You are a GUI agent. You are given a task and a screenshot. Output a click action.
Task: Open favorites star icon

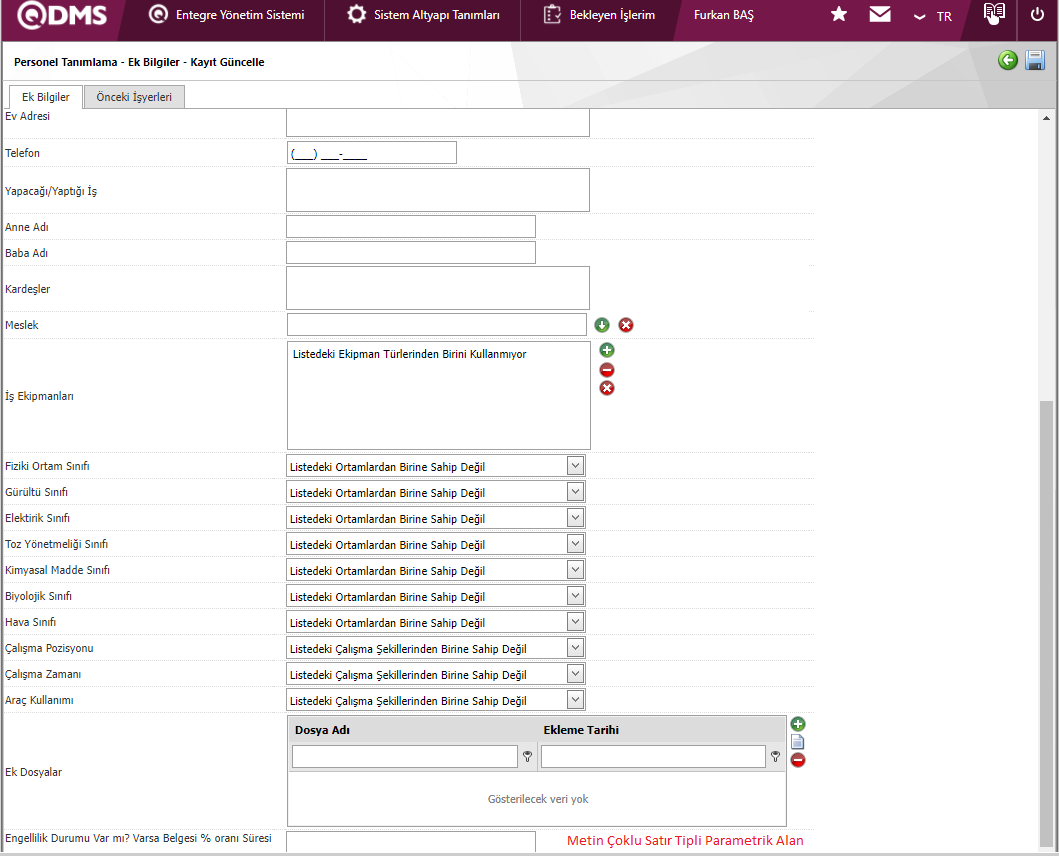coord(839,14)
